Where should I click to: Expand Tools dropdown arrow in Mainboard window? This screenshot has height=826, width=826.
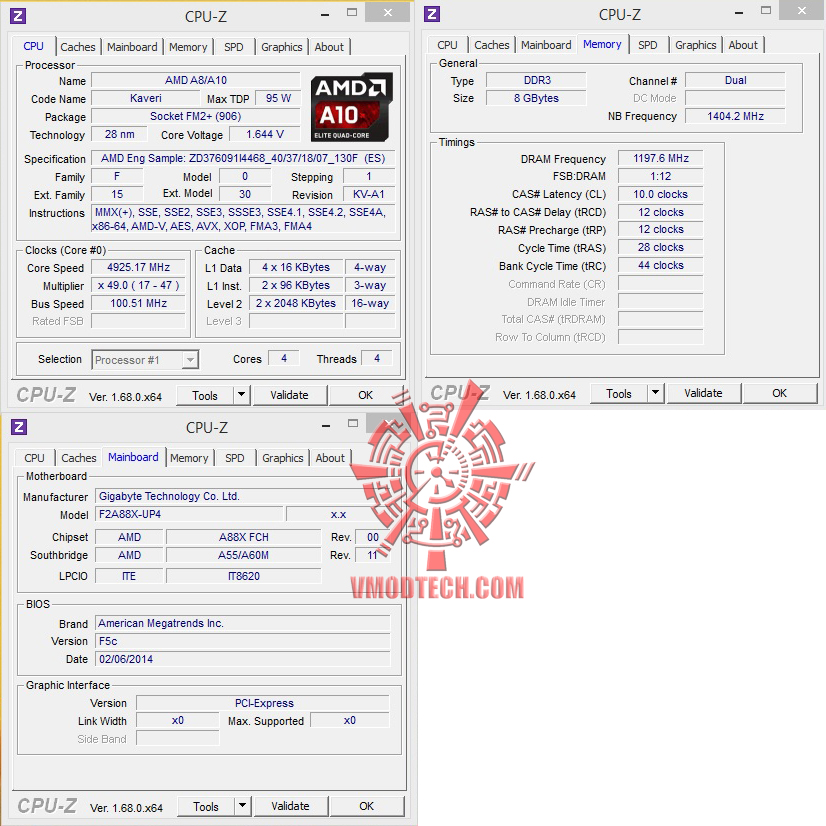242,805
